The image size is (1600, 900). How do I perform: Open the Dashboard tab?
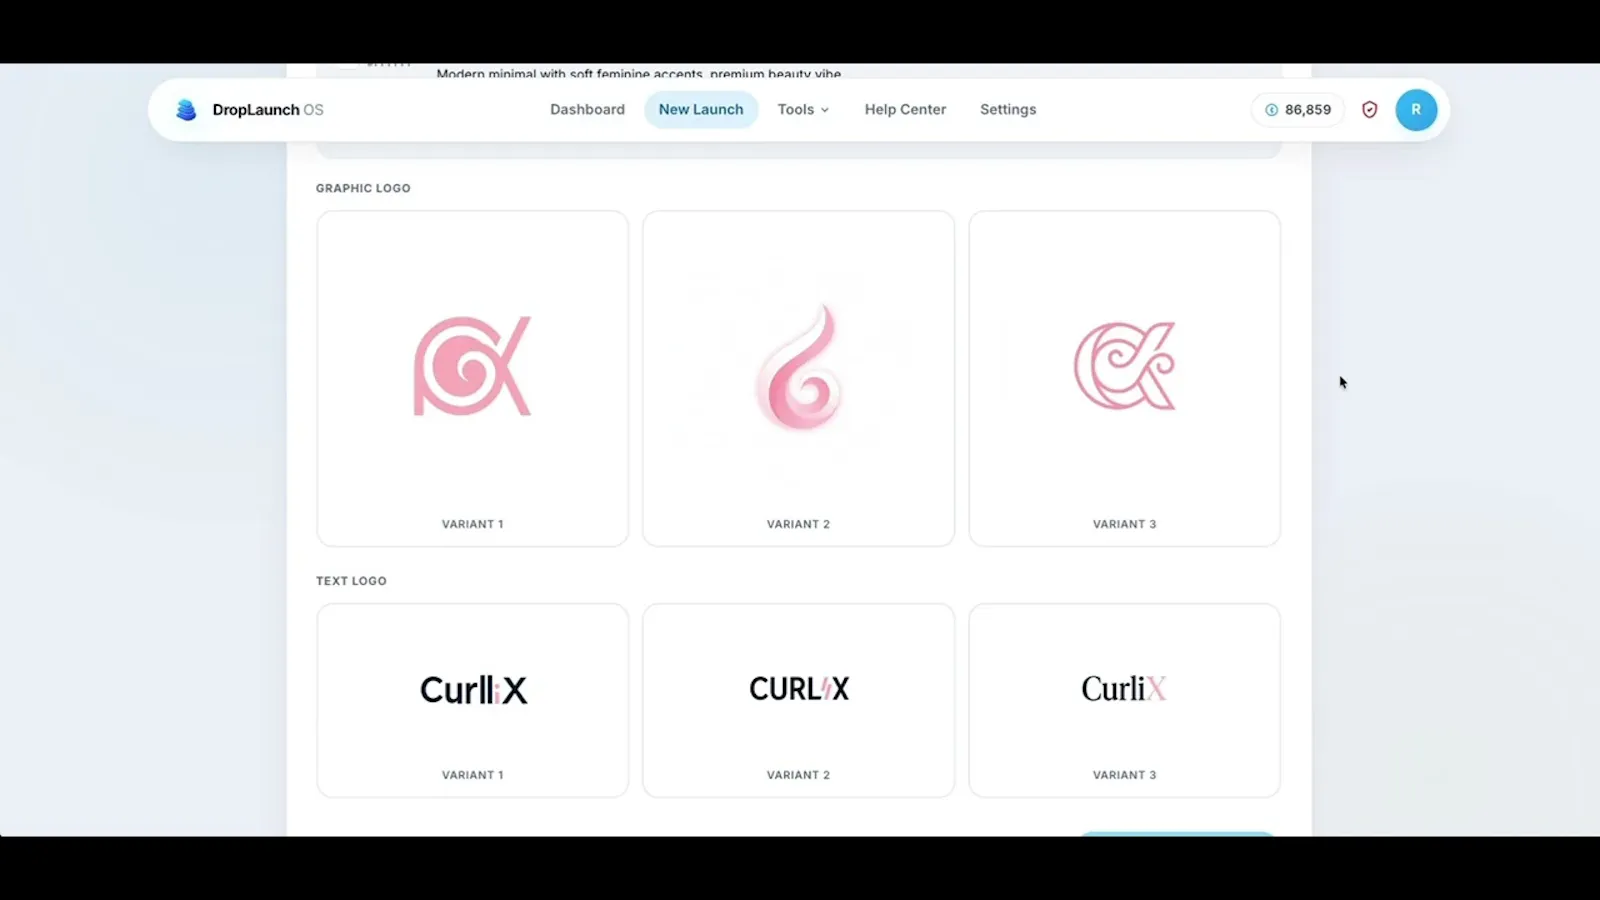coord(587,110)
